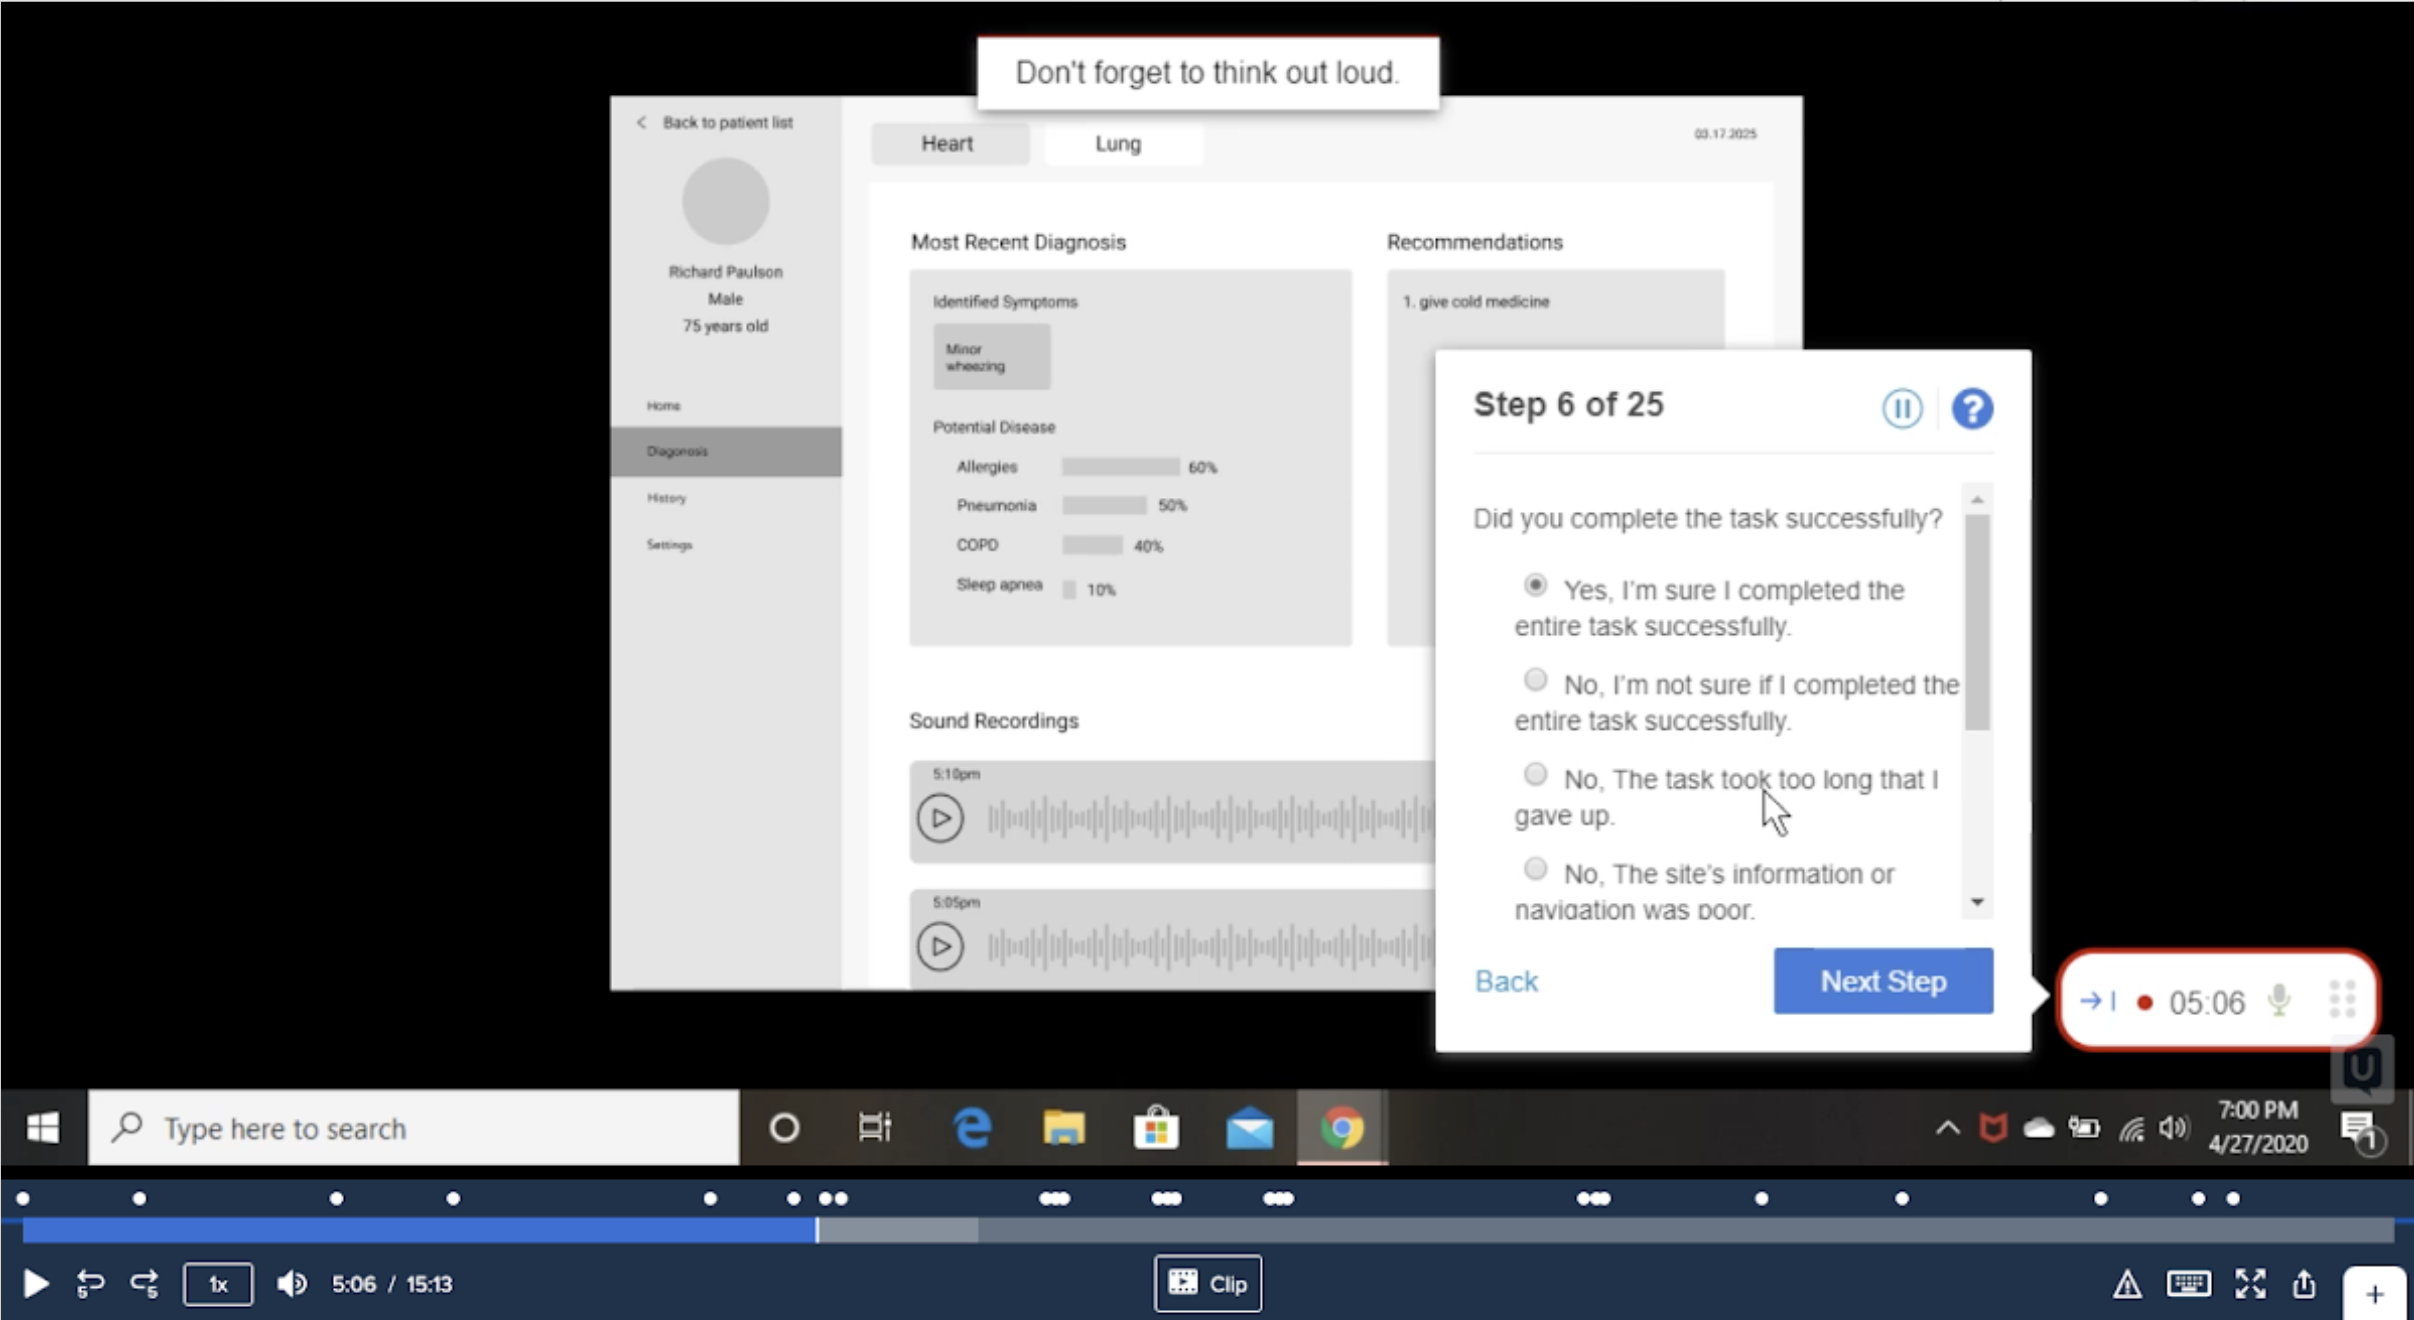This screenshot has width=2414, height=1320.
Task: Expand the hidden system tray icons chevron
Action: [1946, 1128]
